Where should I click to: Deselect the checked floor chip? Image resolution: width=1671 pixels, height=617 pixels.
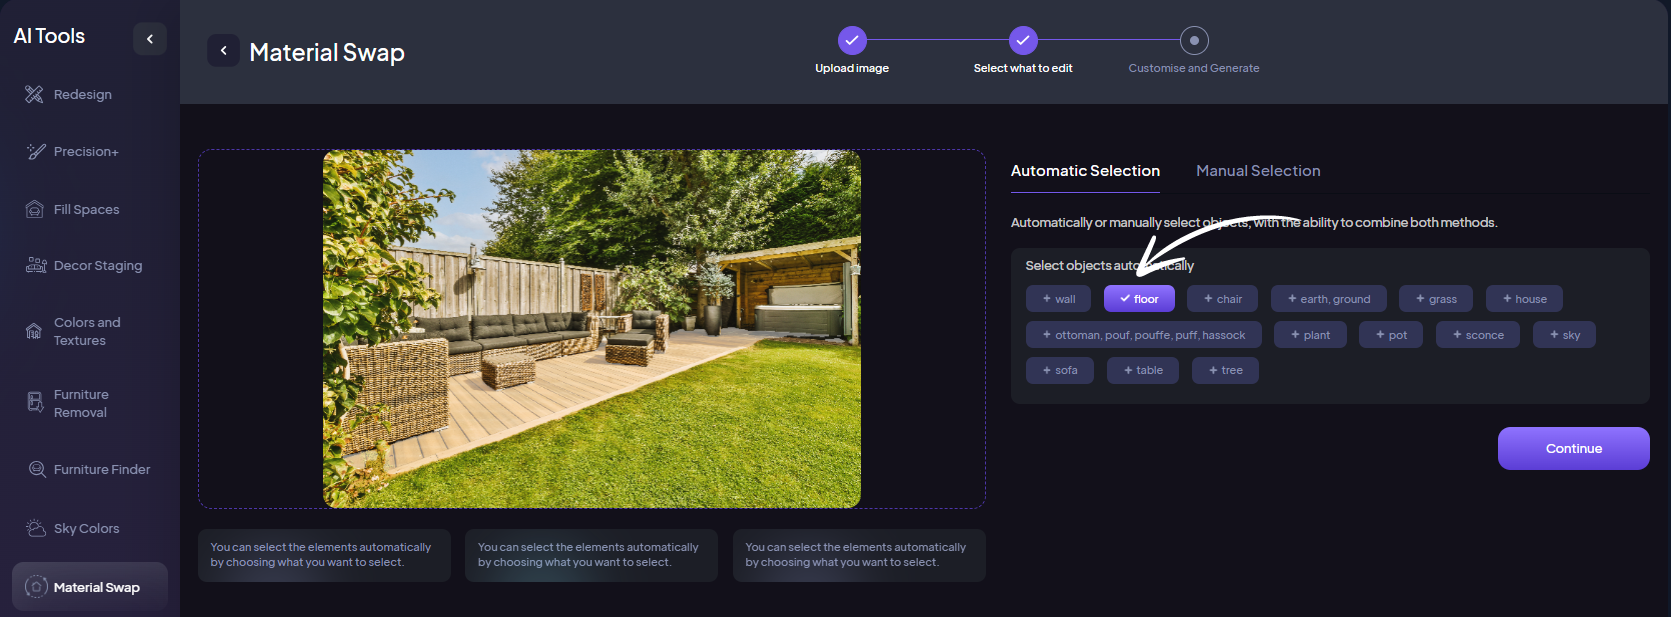pyautogui.click(x=1139, y=299)
